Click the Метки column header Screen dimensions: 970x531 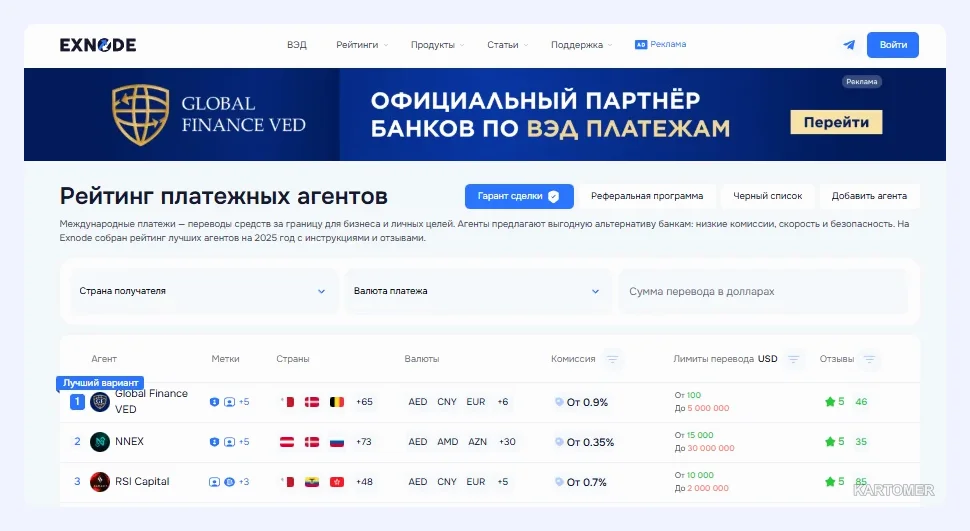[225, 359]
